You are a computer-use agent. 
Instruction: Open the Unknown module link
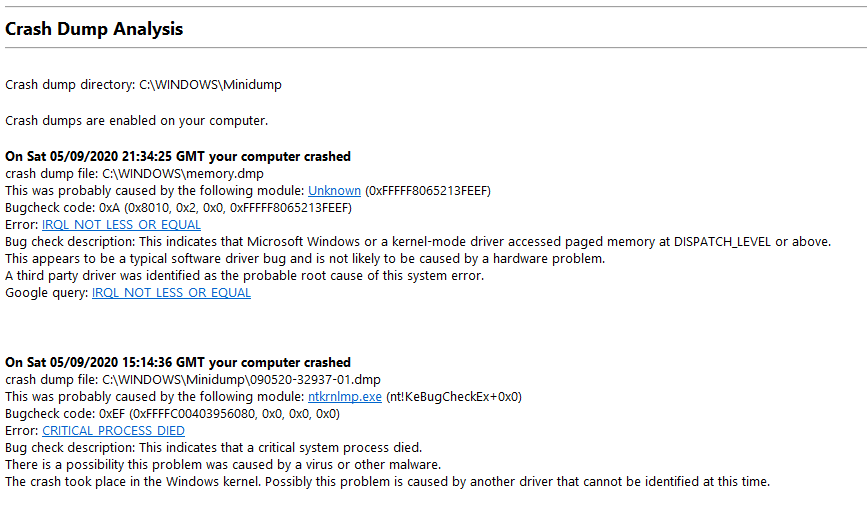coord(334,191)
